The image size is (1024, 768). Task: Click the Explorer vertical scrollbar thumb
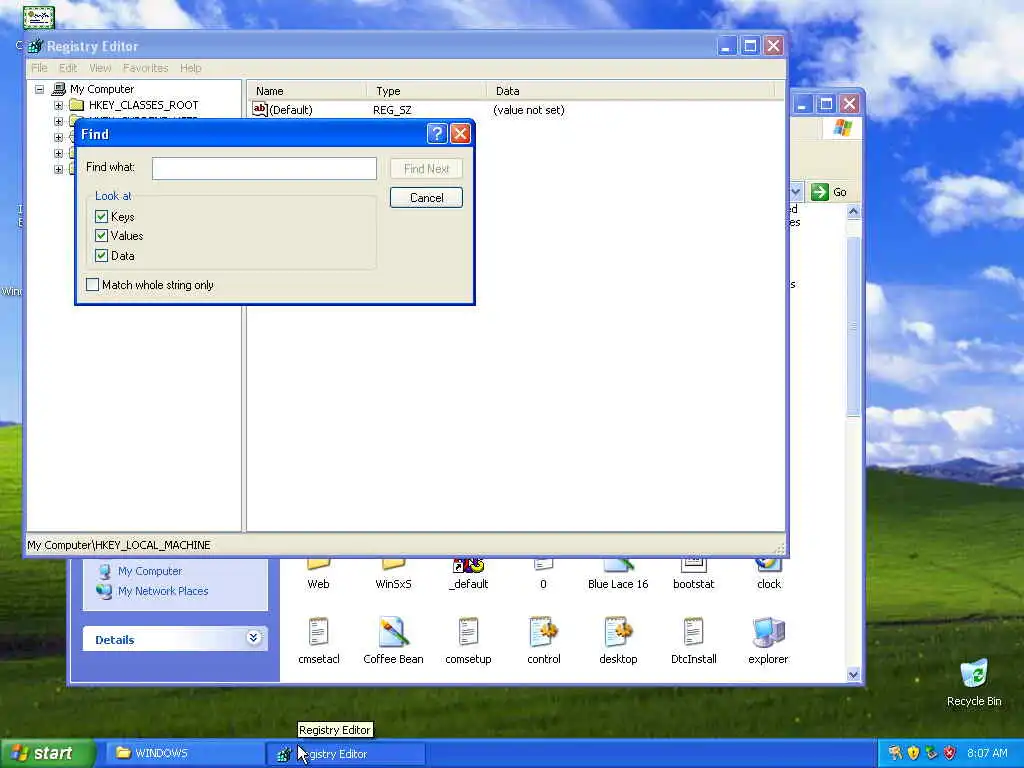(x=854, y=326)
